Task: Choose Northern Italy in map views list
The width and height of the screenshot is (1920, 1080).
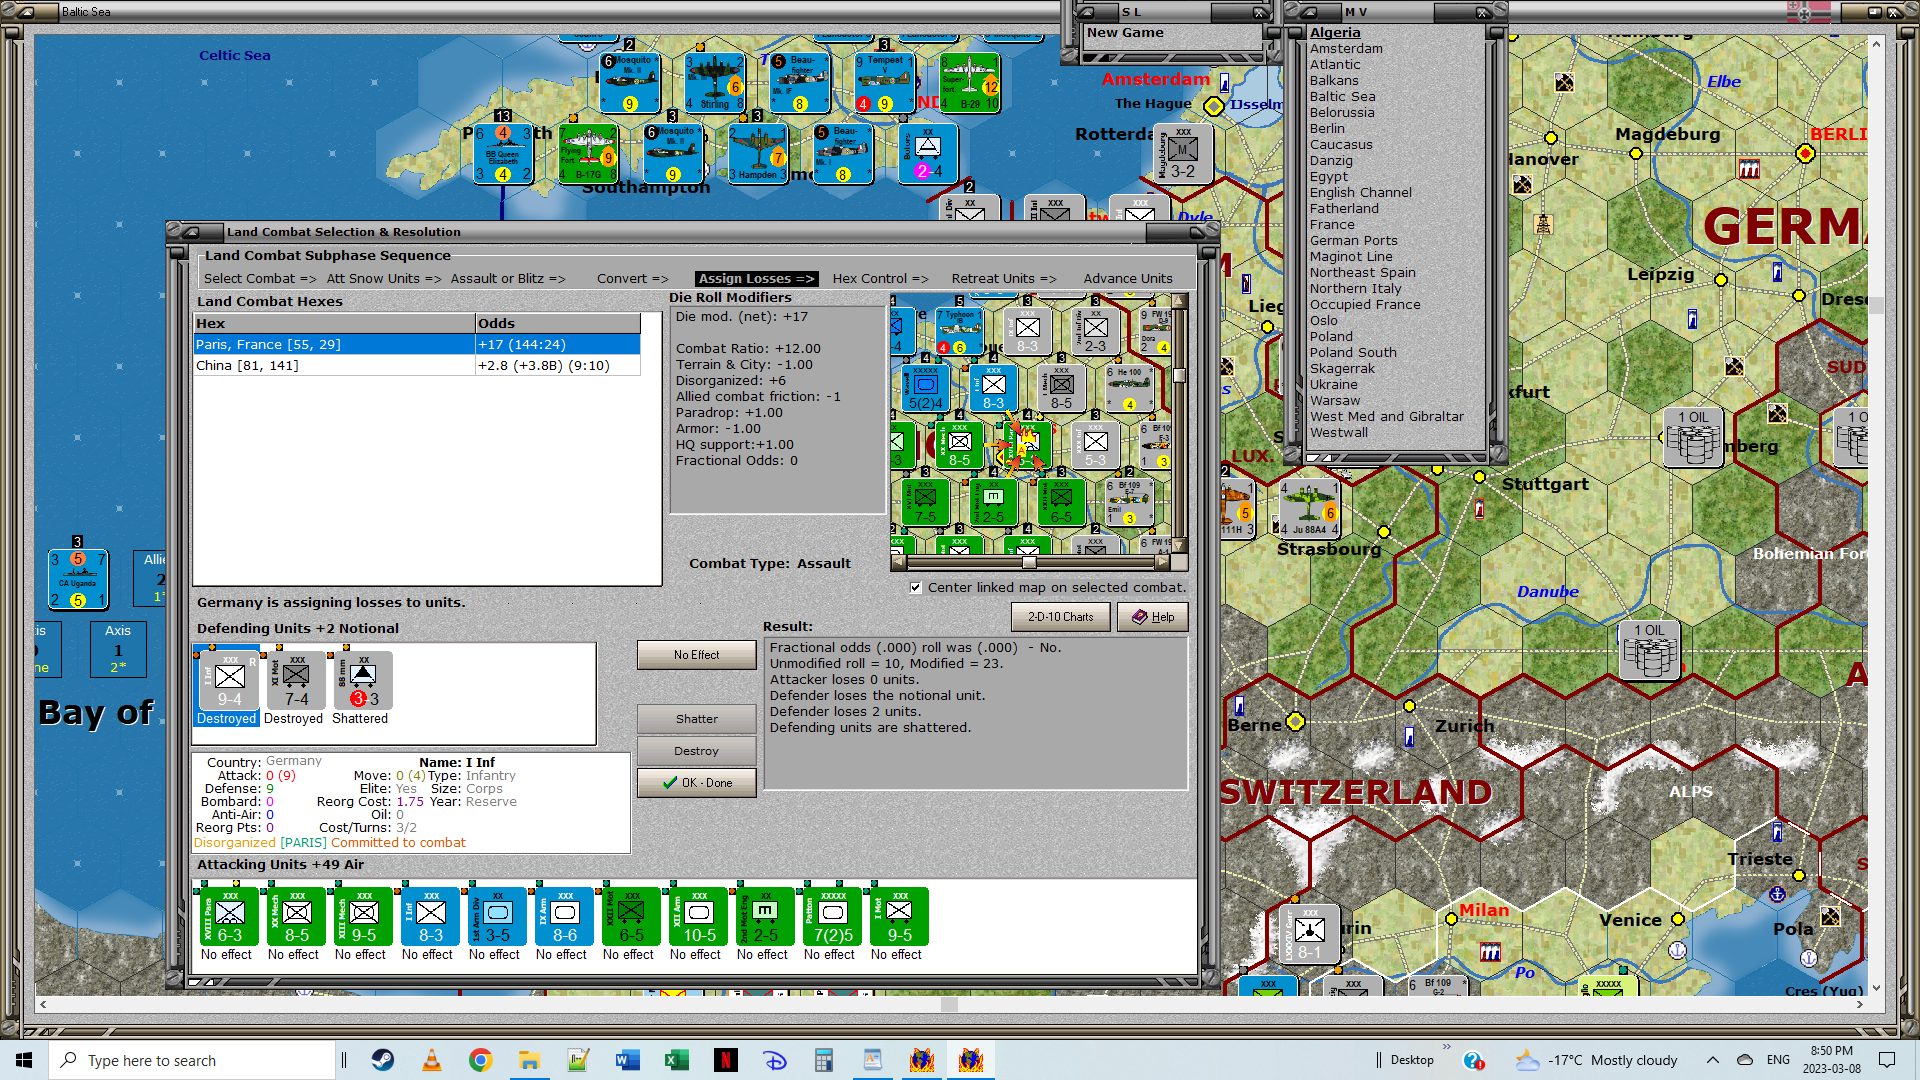Action: tap(1355, 289)
